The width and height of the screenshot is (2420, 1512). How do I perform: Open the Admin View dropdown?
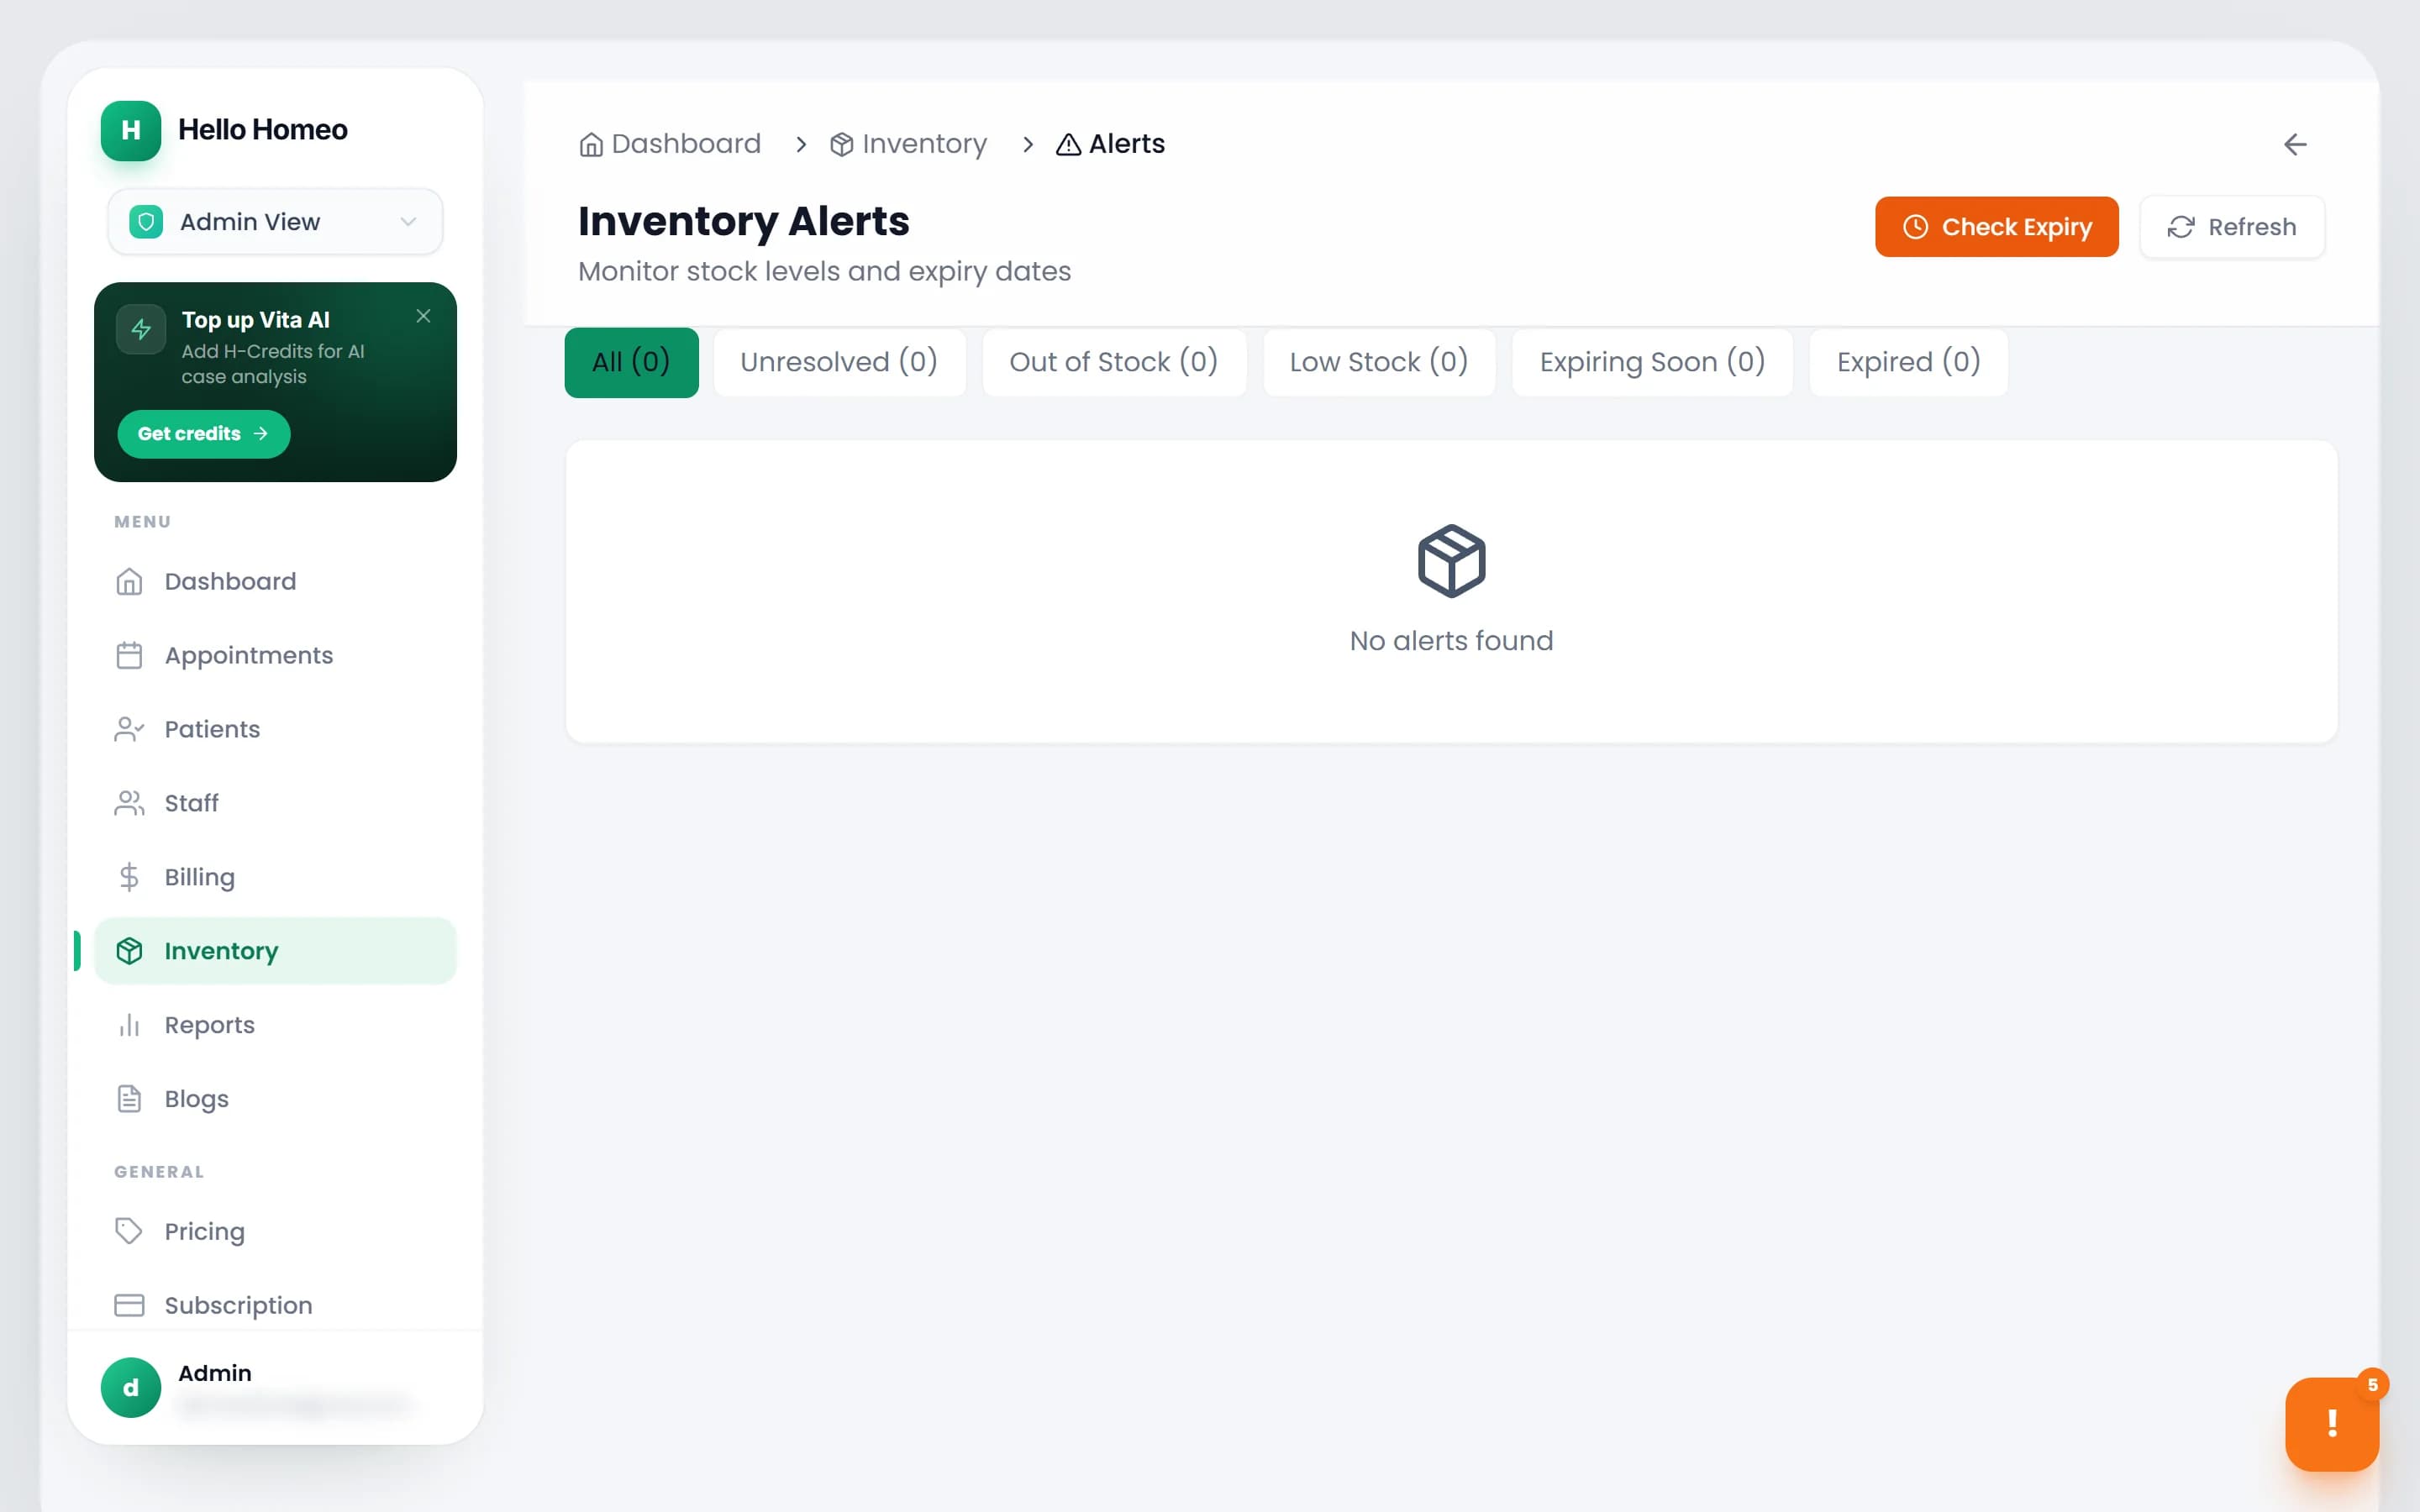click(275, 222)
